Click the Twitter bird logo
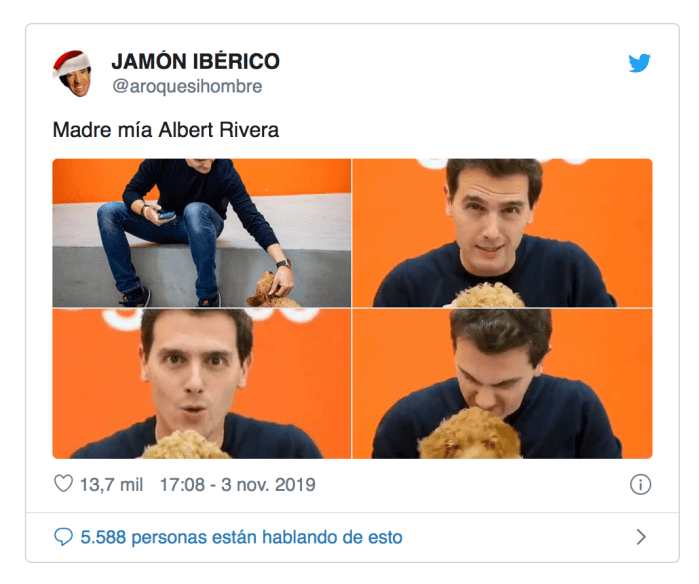 [x=639, y=63]
